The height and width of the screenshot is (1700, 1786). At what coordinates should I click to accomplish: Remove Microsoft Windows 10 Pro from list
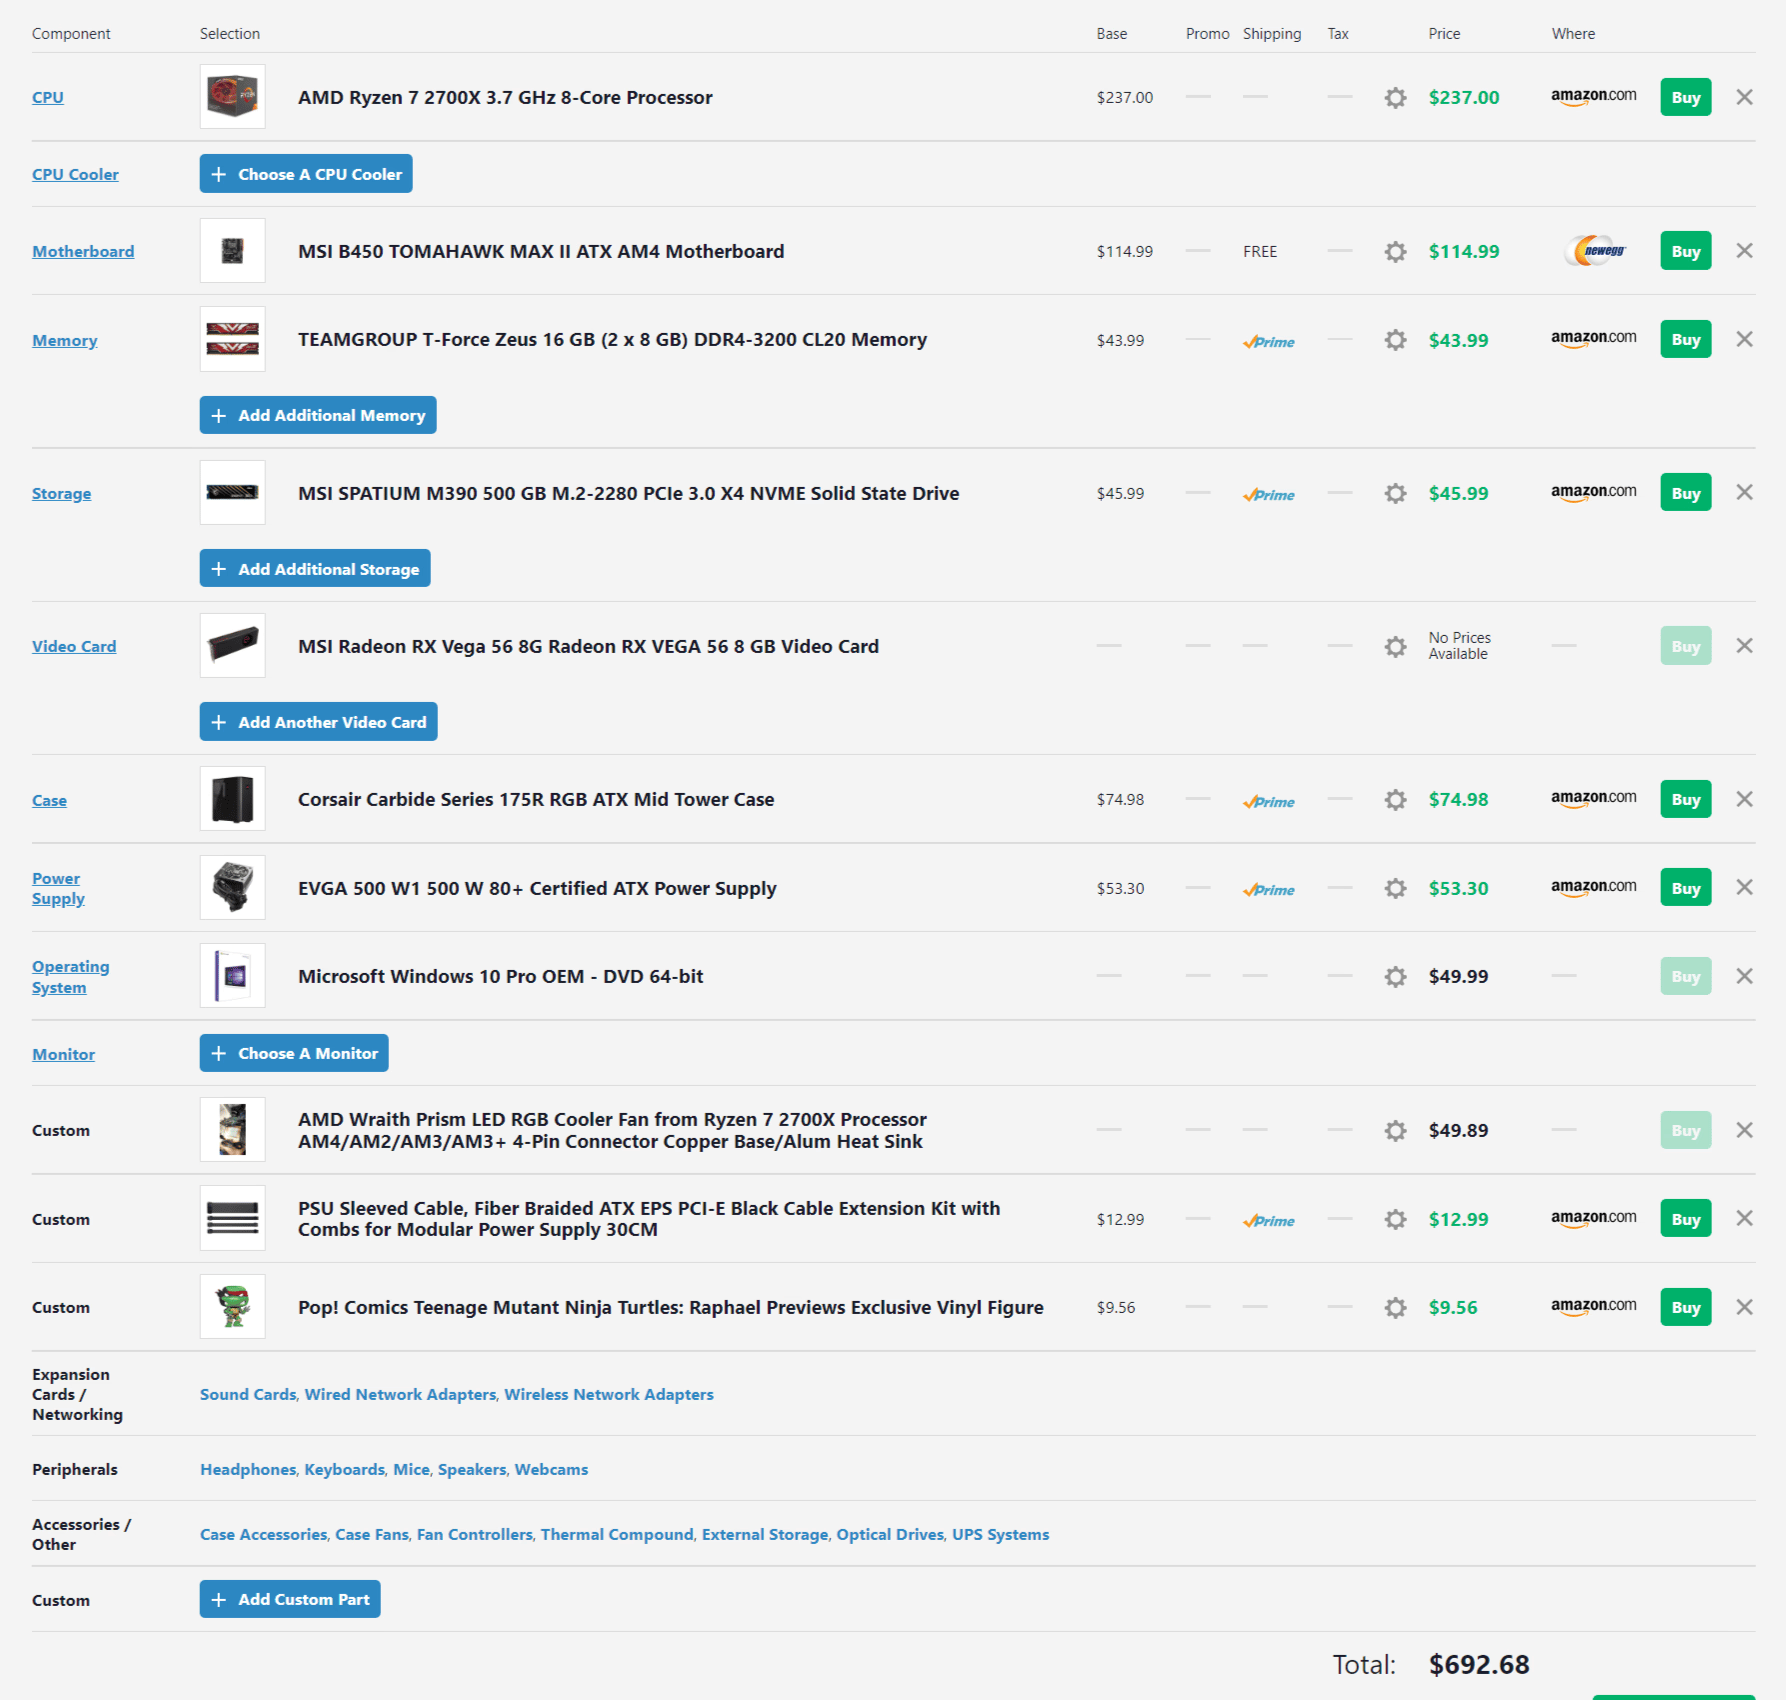pyautogui.click(x=1744, y=976)
